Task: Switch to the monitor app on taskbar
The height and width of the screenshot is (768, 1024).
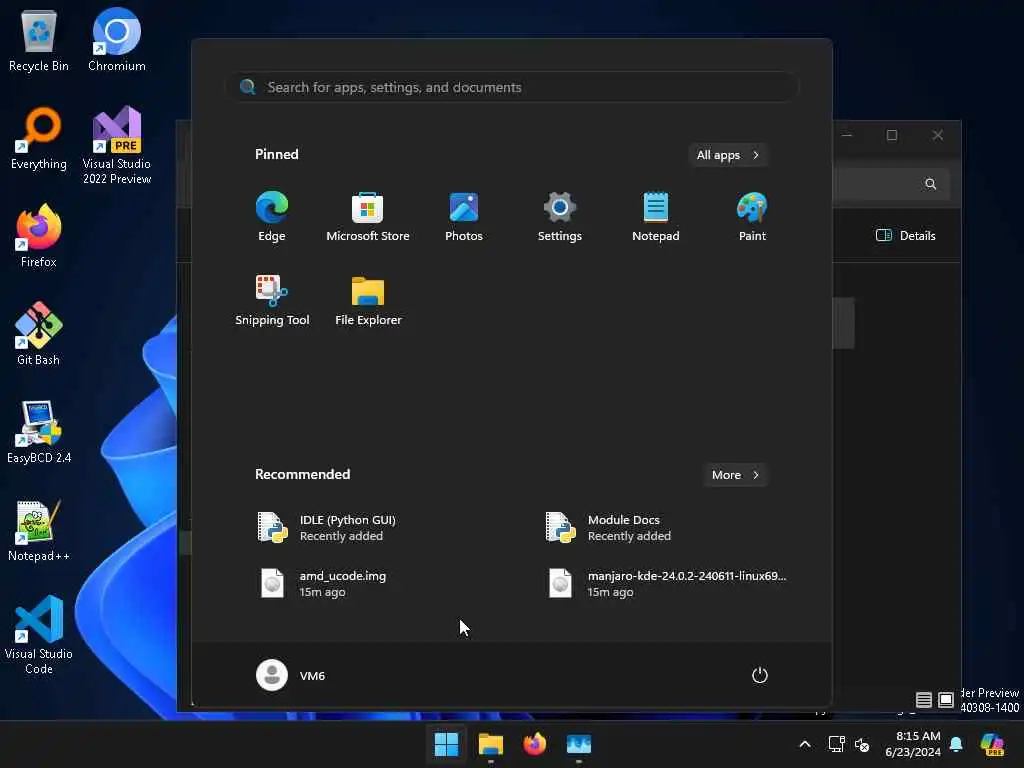Action: [579, 744]
